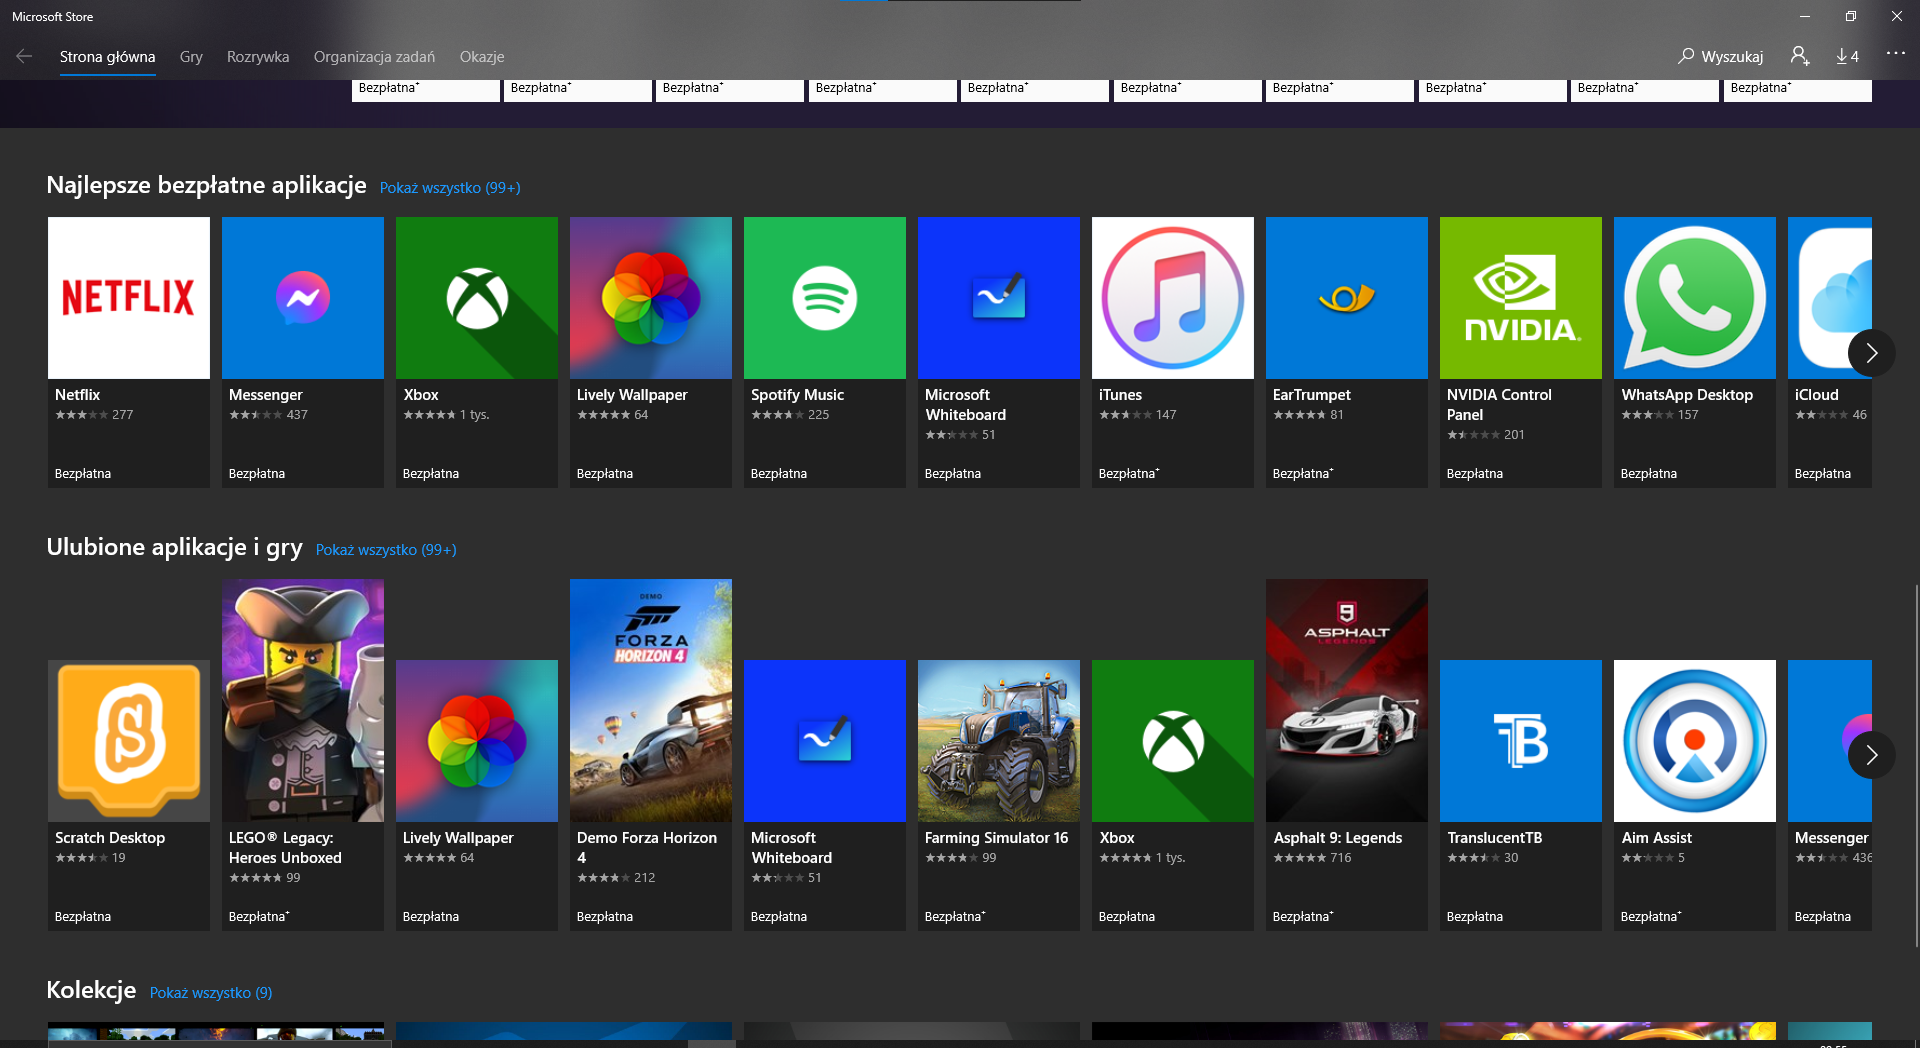Advance favorite apps carousel right
This screenshot has width=1920, height=1048.
pyautogui.click(x=1872, y=755)
